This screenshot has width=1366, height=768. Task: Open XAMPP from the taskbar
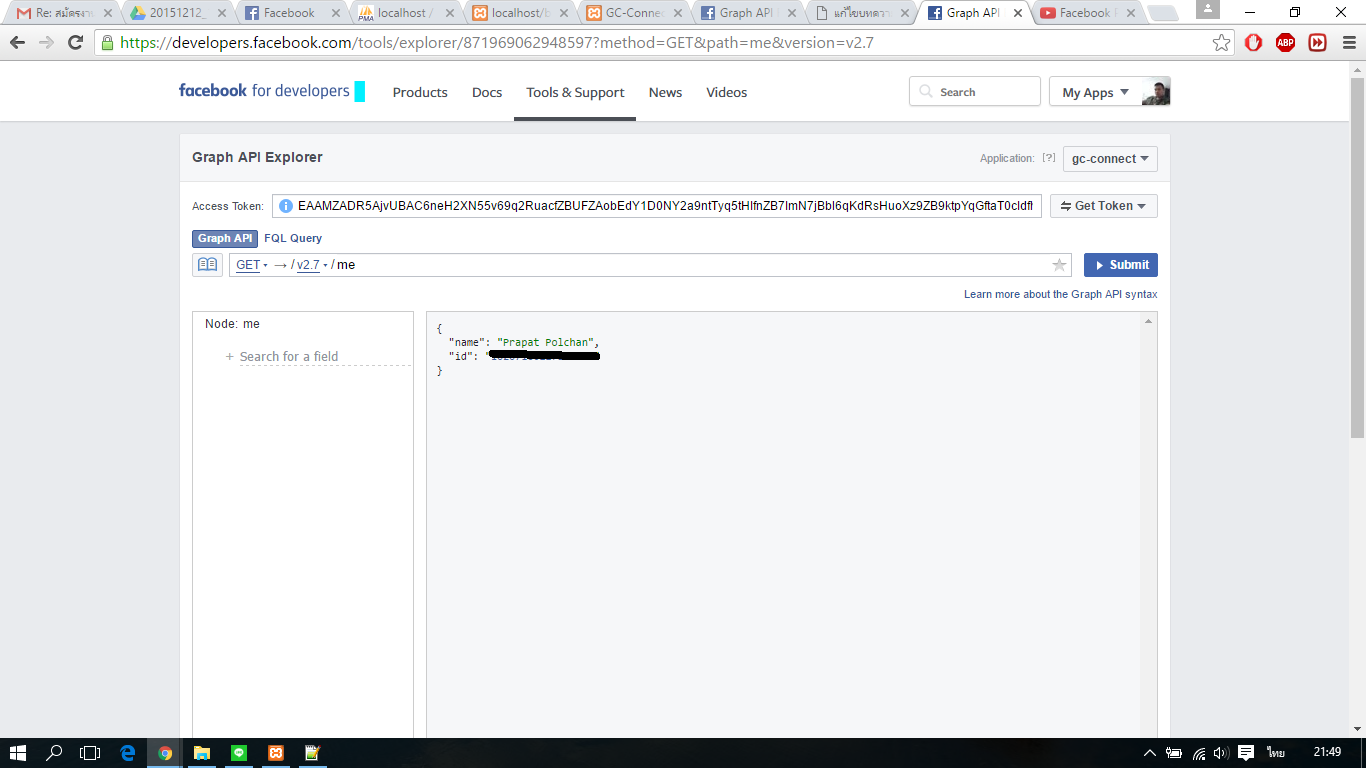click(276, 753)
